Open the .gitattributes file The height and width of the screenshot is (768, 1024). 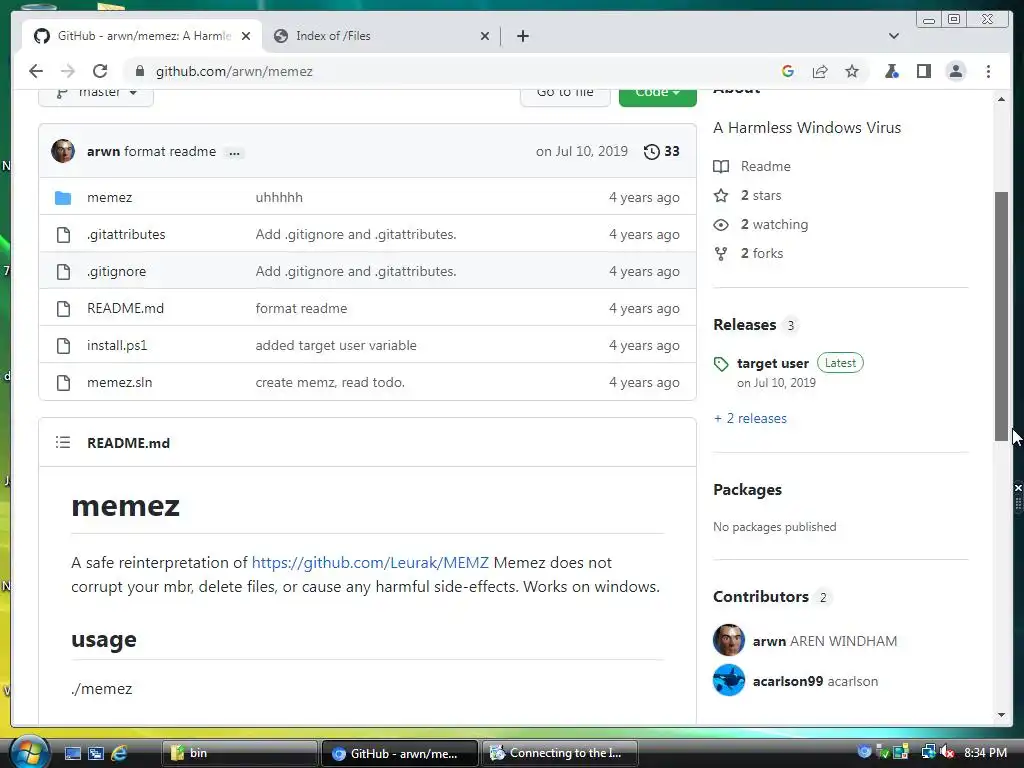point(126,234)
